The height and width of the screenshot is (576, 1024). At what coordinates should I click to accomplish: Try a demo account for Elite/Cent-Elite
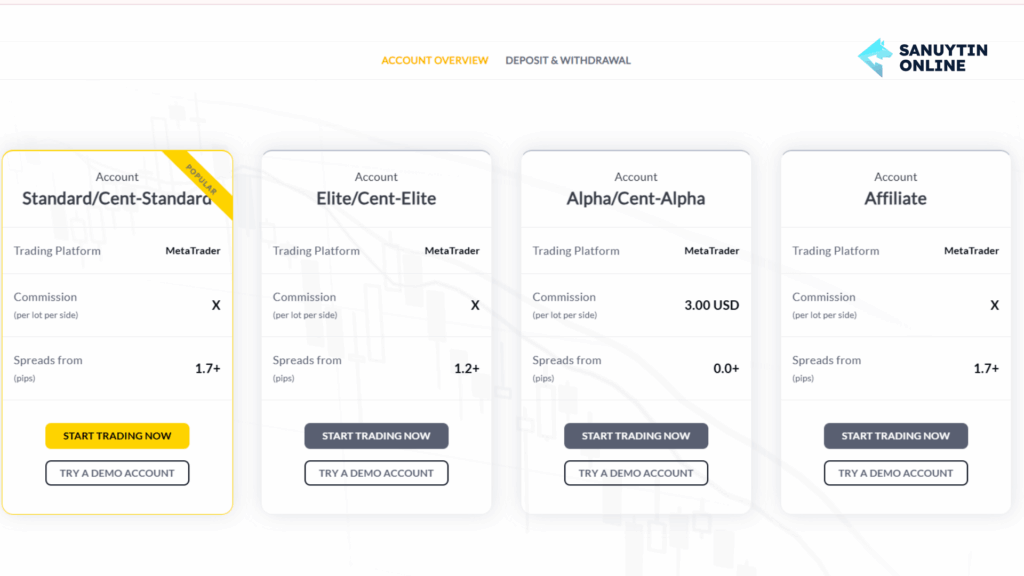pyautogui.click(x=376, y=473)
